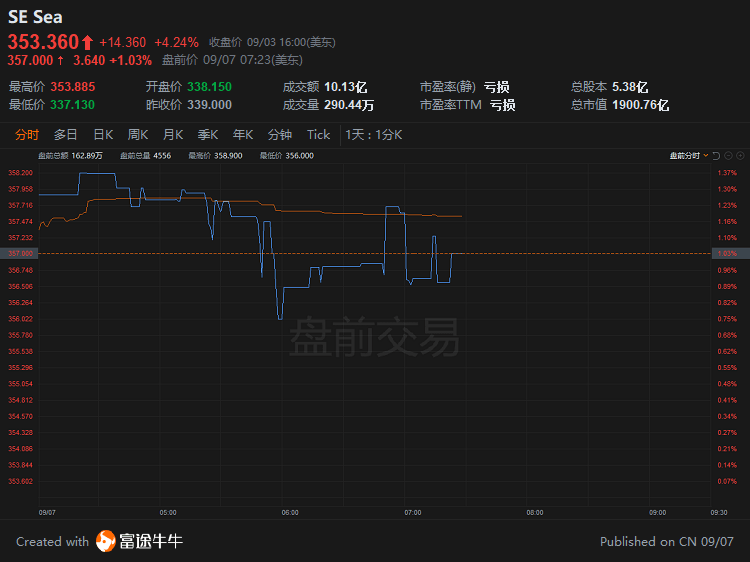Click the 1天 : 1分K period selector

tap(373, 135)
